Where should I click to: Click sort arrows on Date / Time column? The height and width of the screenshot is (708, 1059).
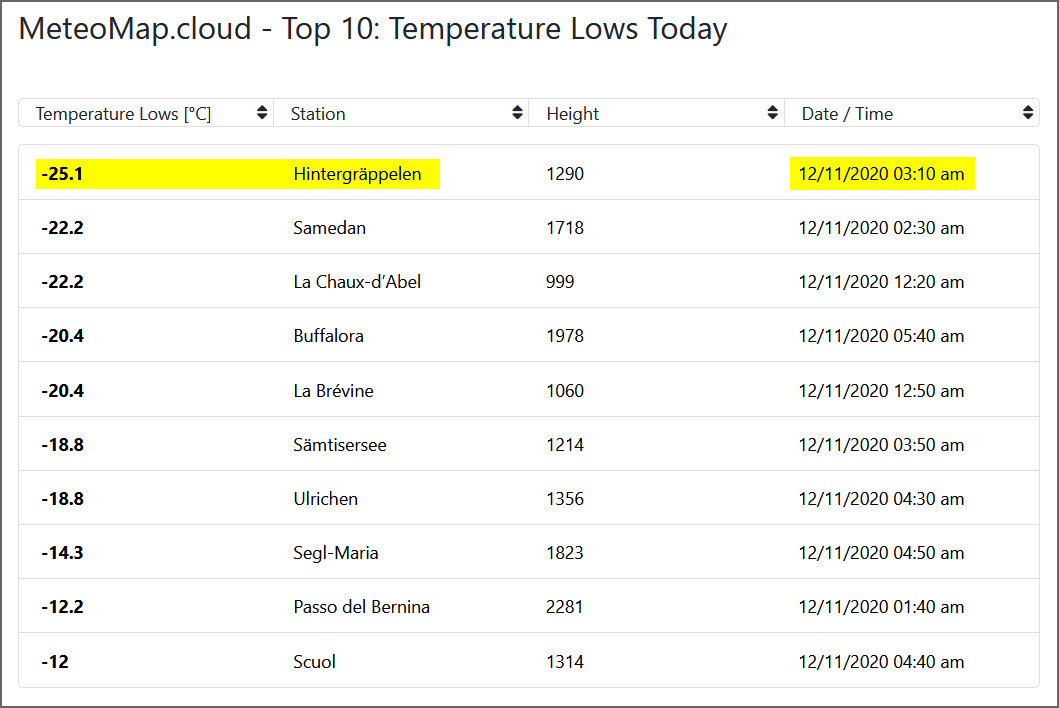1028,113
